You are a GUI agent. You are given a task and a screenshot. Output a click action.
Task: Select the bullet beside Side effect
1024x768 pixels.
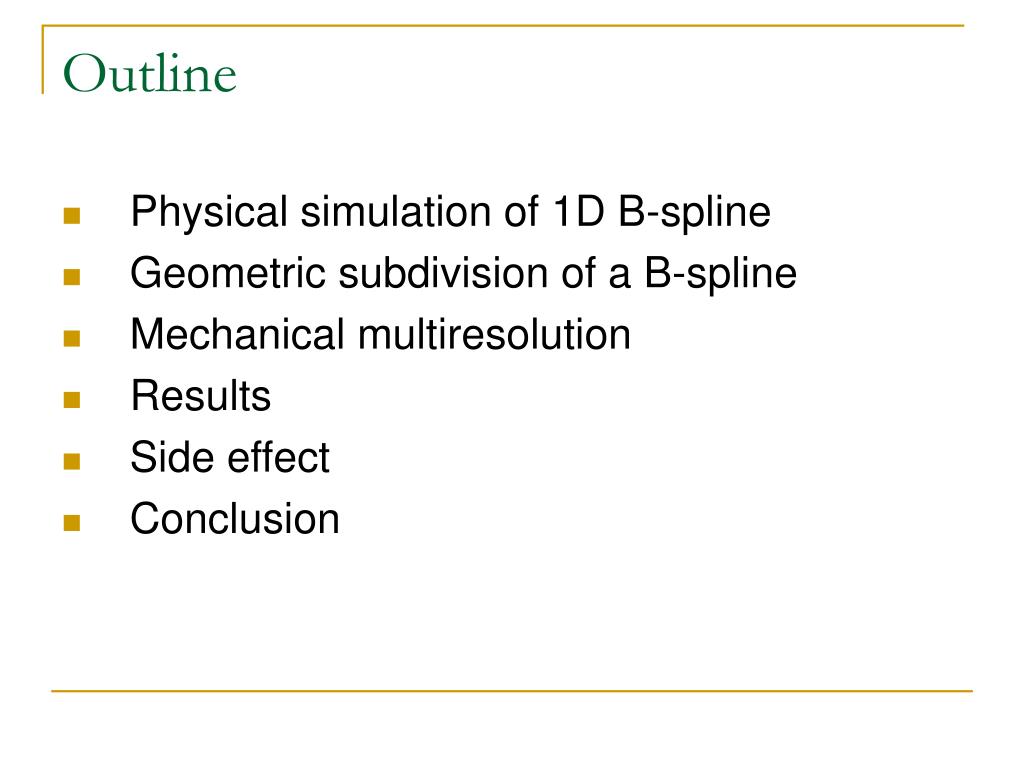tap(72, 462)
